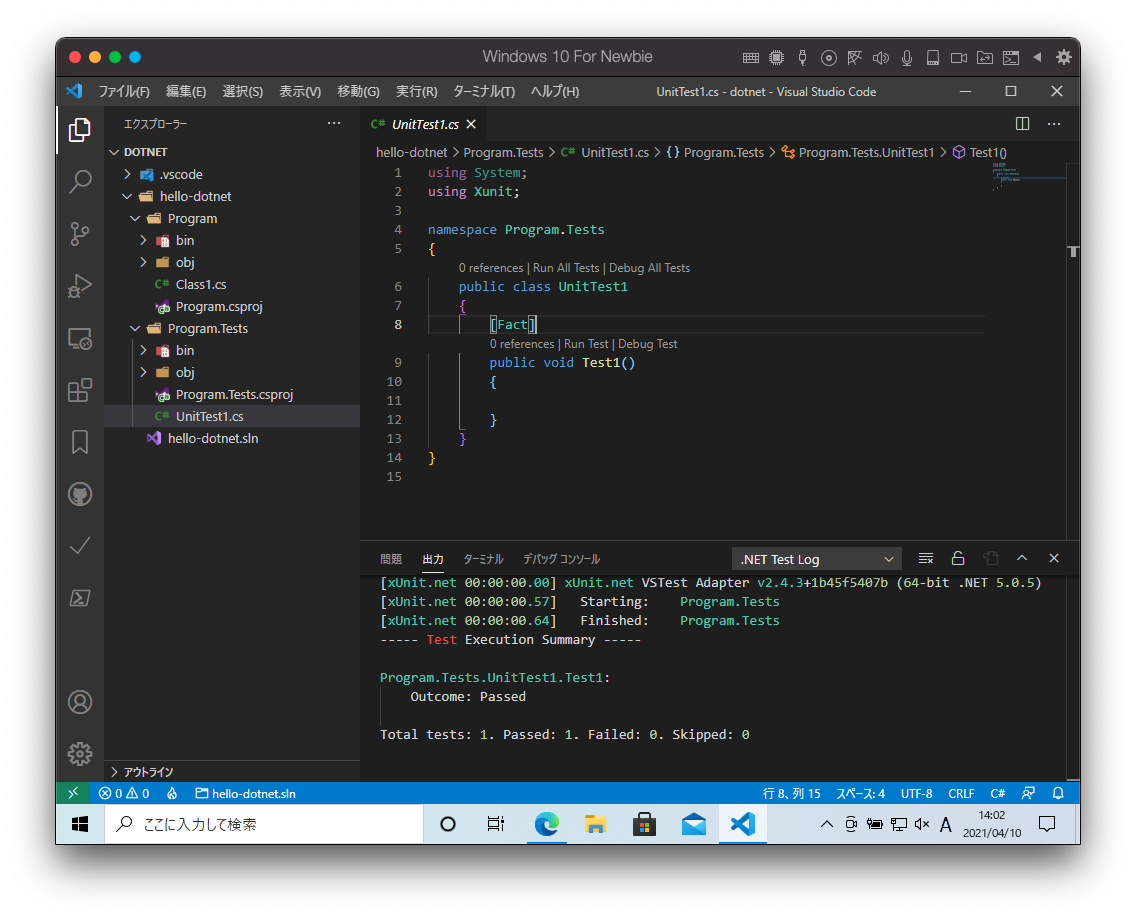This screenshot has width=1136, height=918.
Task: Open Program.csproj in explorer
Action: click(x=218, y=306)
